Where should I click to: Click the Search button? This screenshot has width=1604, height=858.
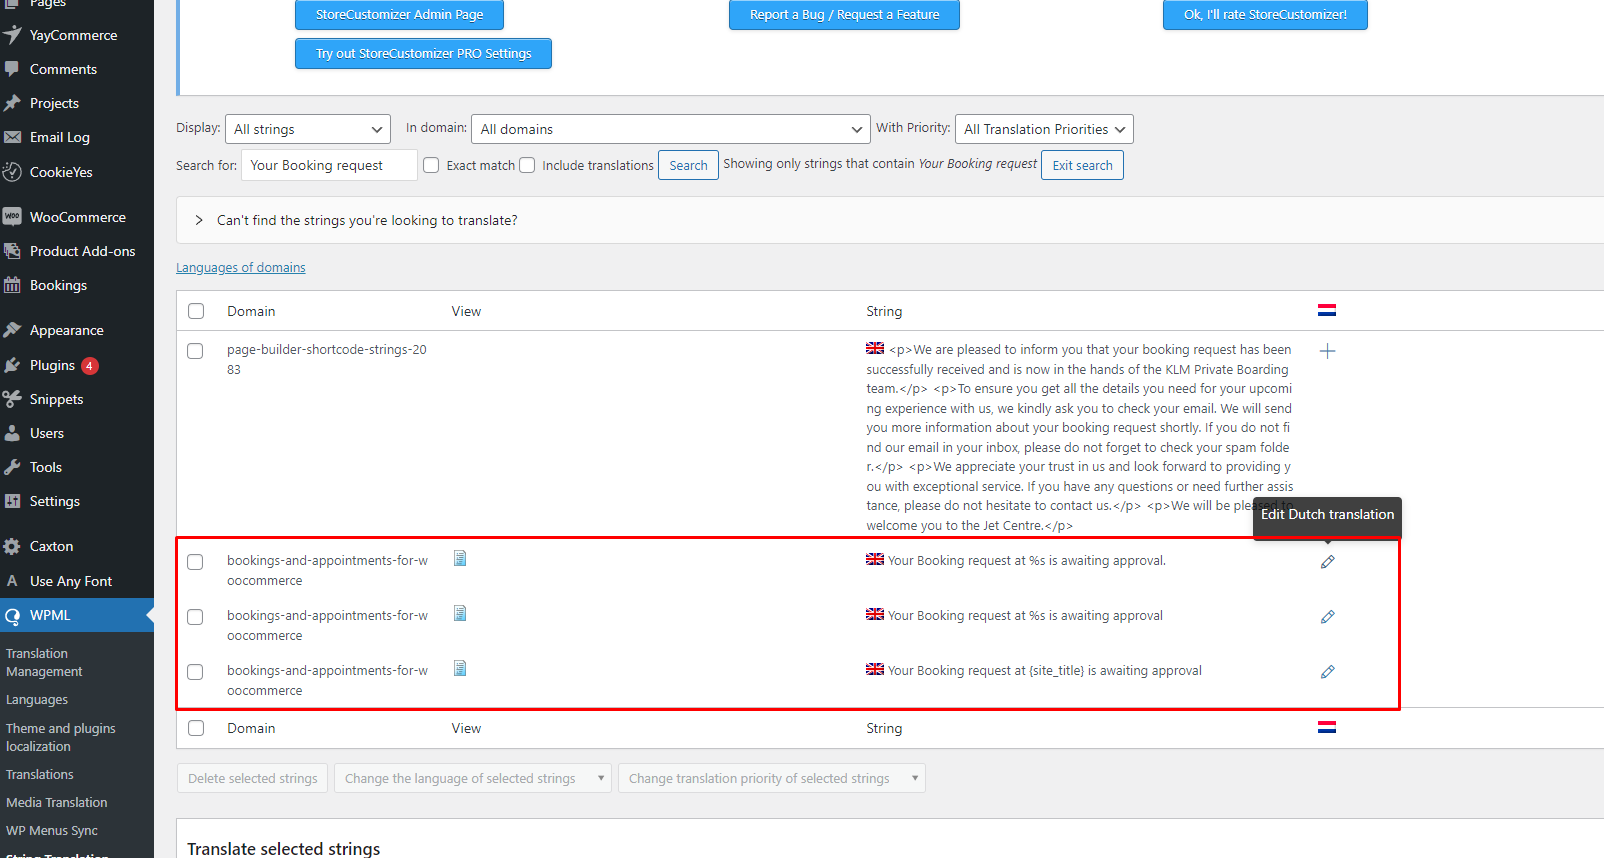tap(688, 165)
